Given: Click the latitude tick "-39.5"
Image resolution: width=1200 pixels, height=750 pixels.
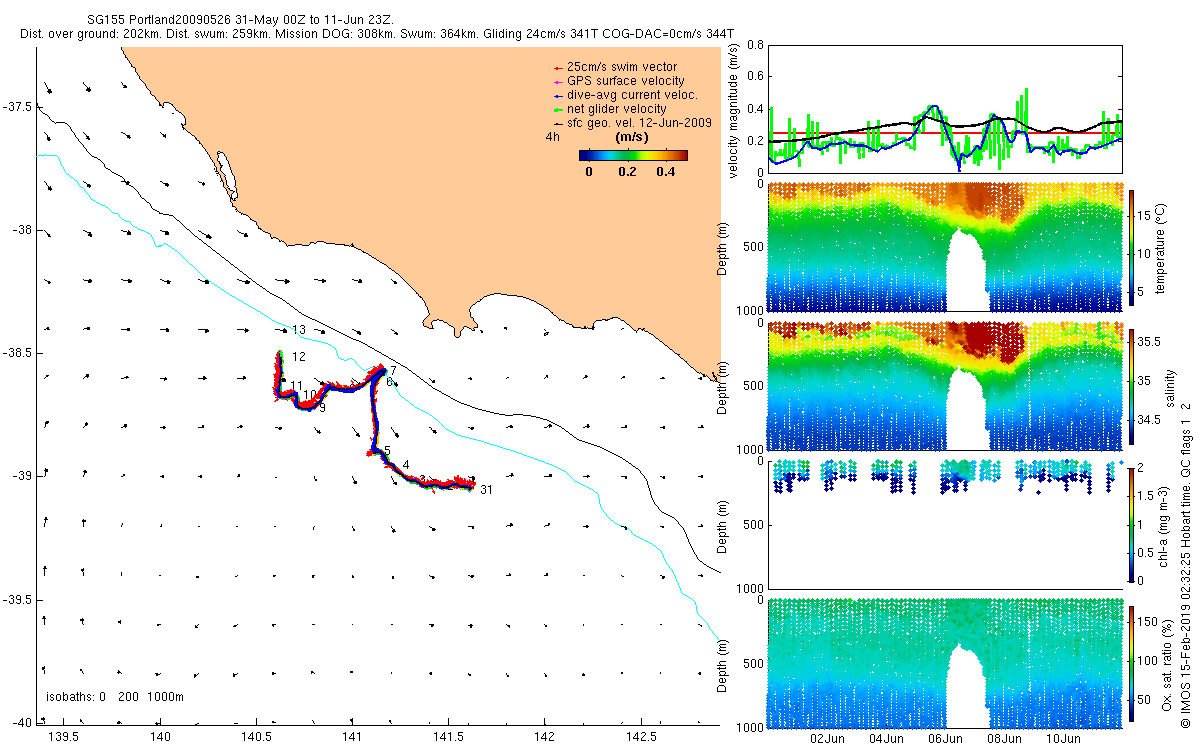Looking at the screenshot, I should 17,601.
